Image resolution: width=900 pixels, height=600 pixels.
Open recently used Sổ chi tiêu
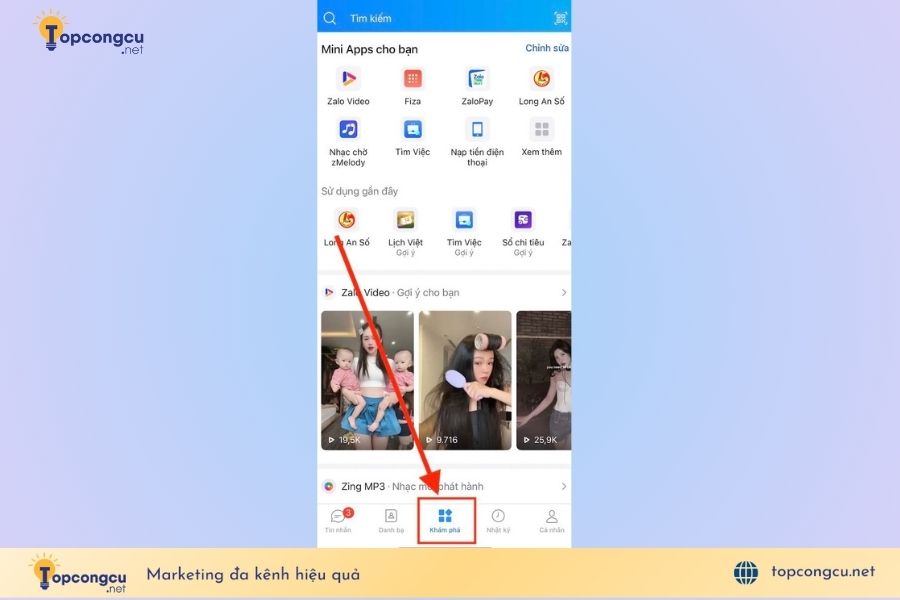tap(523, 232)
